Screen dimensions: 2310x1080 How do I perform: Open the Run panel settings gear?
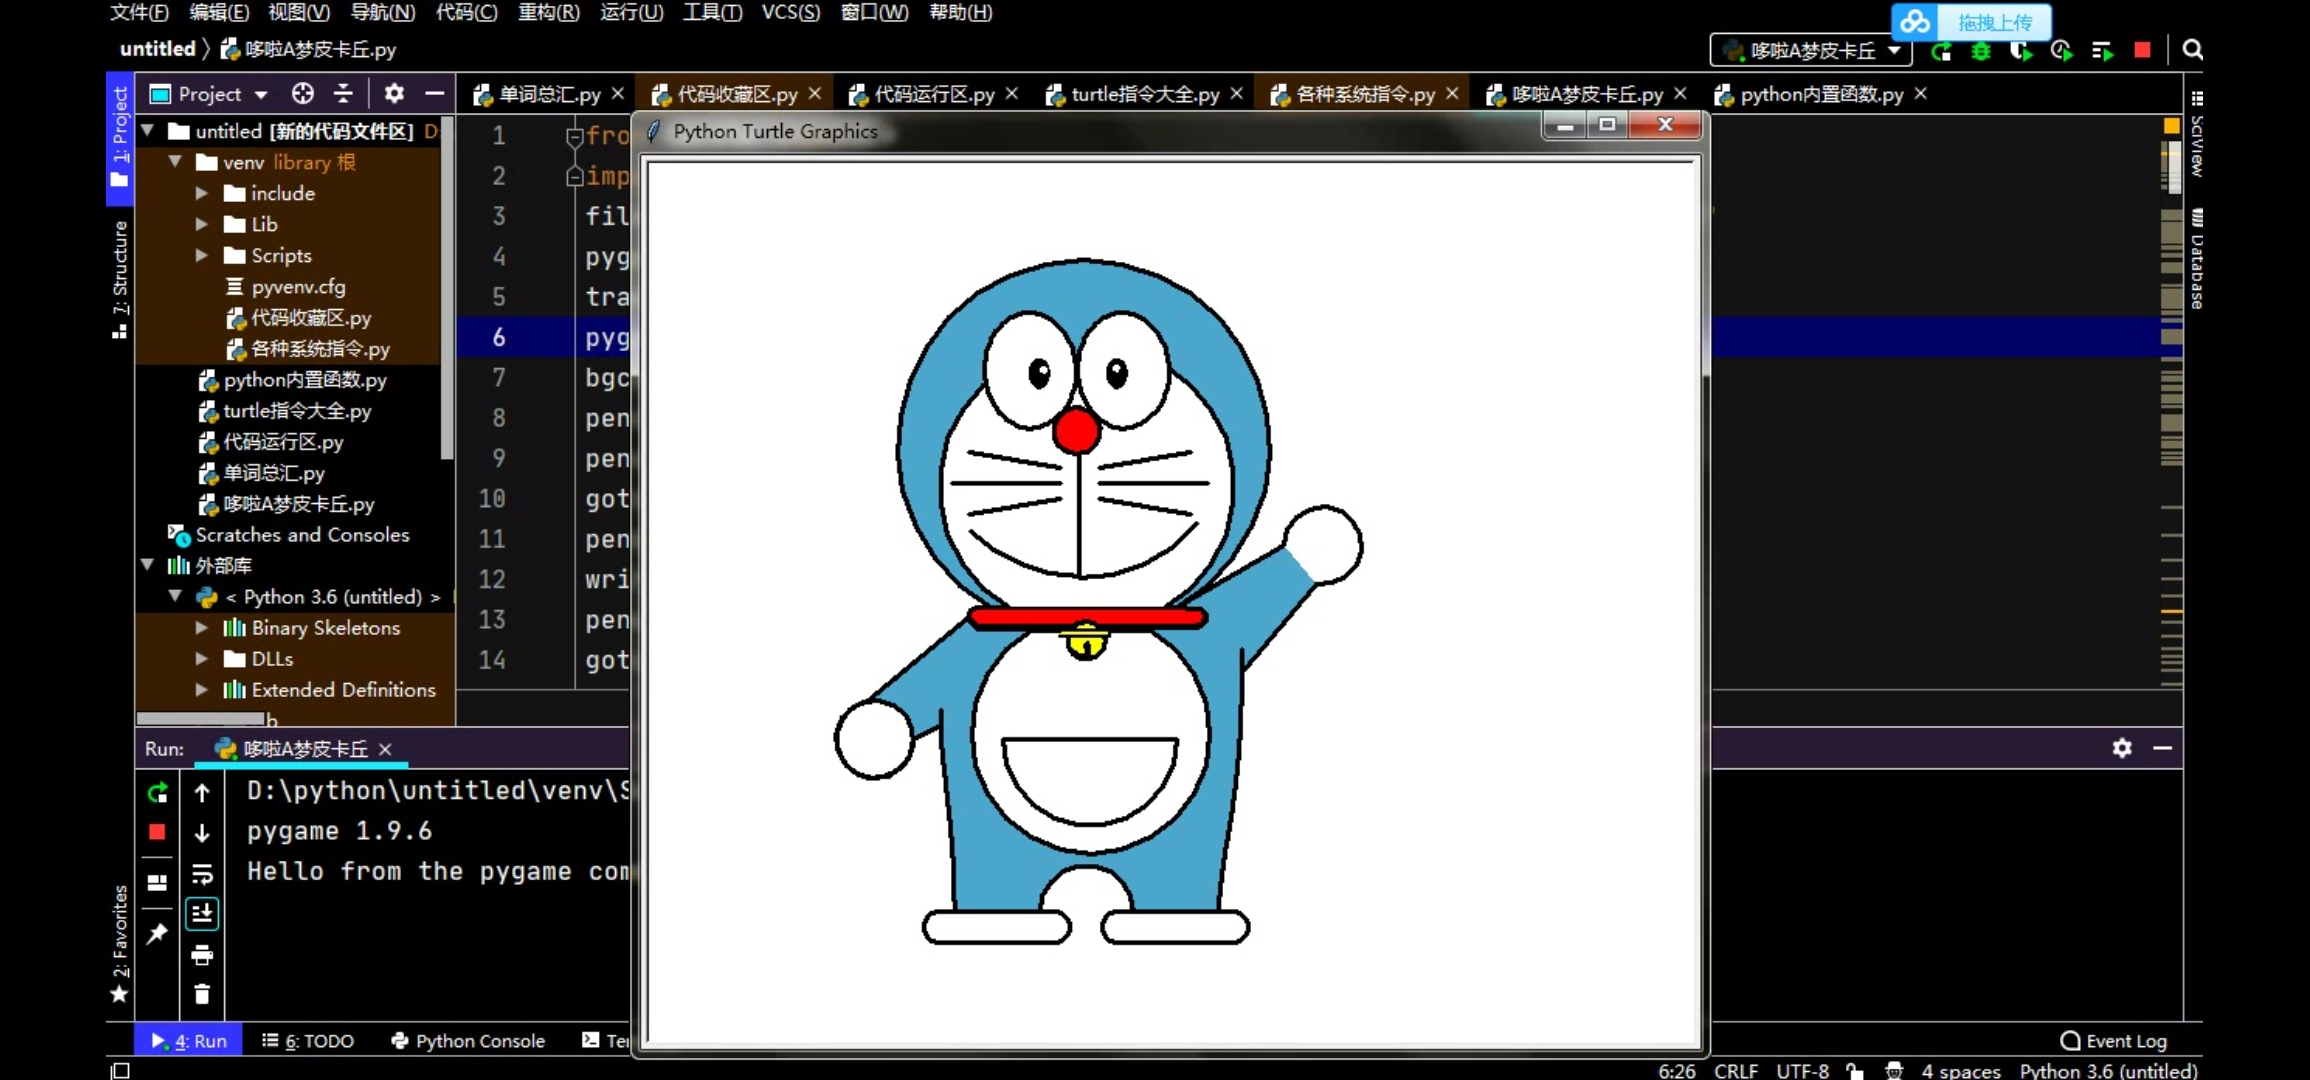(2122, 748)
